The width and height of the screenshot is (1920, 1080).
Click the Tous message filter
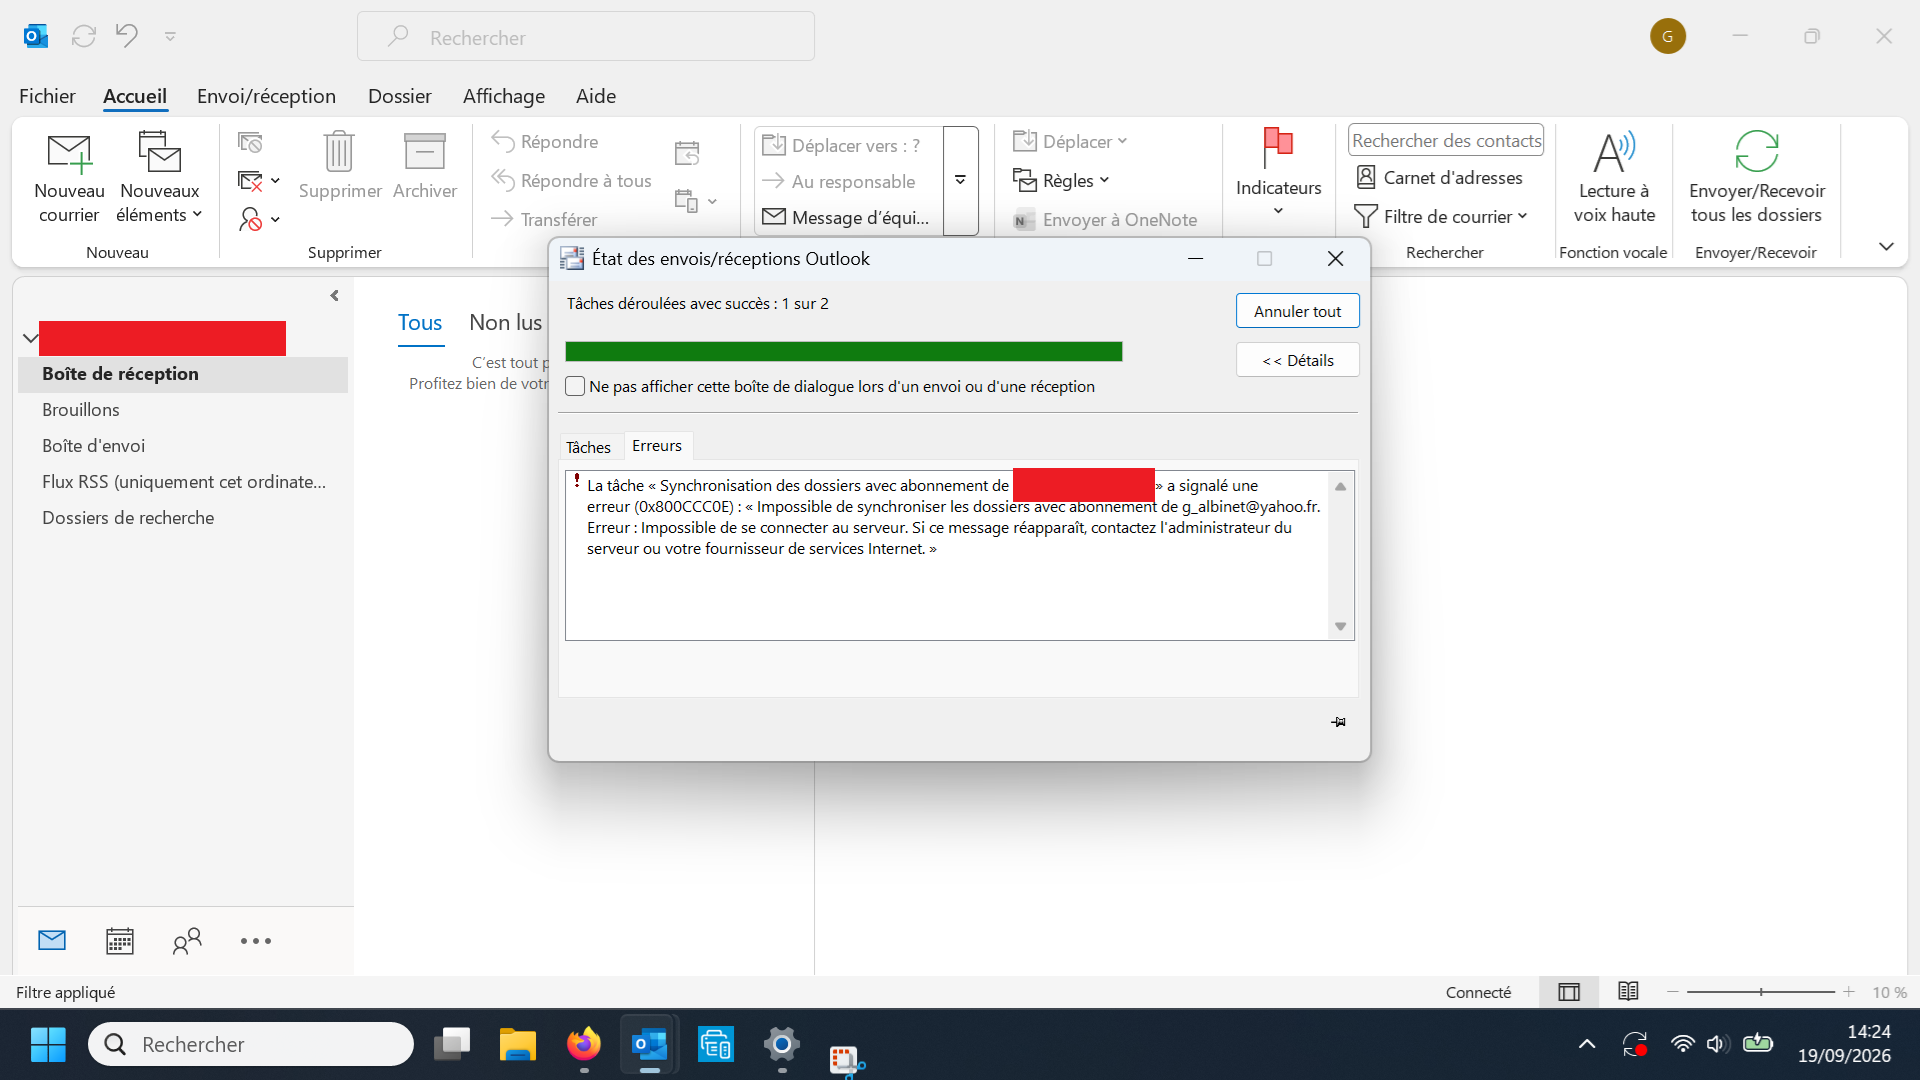click(420, 322)
